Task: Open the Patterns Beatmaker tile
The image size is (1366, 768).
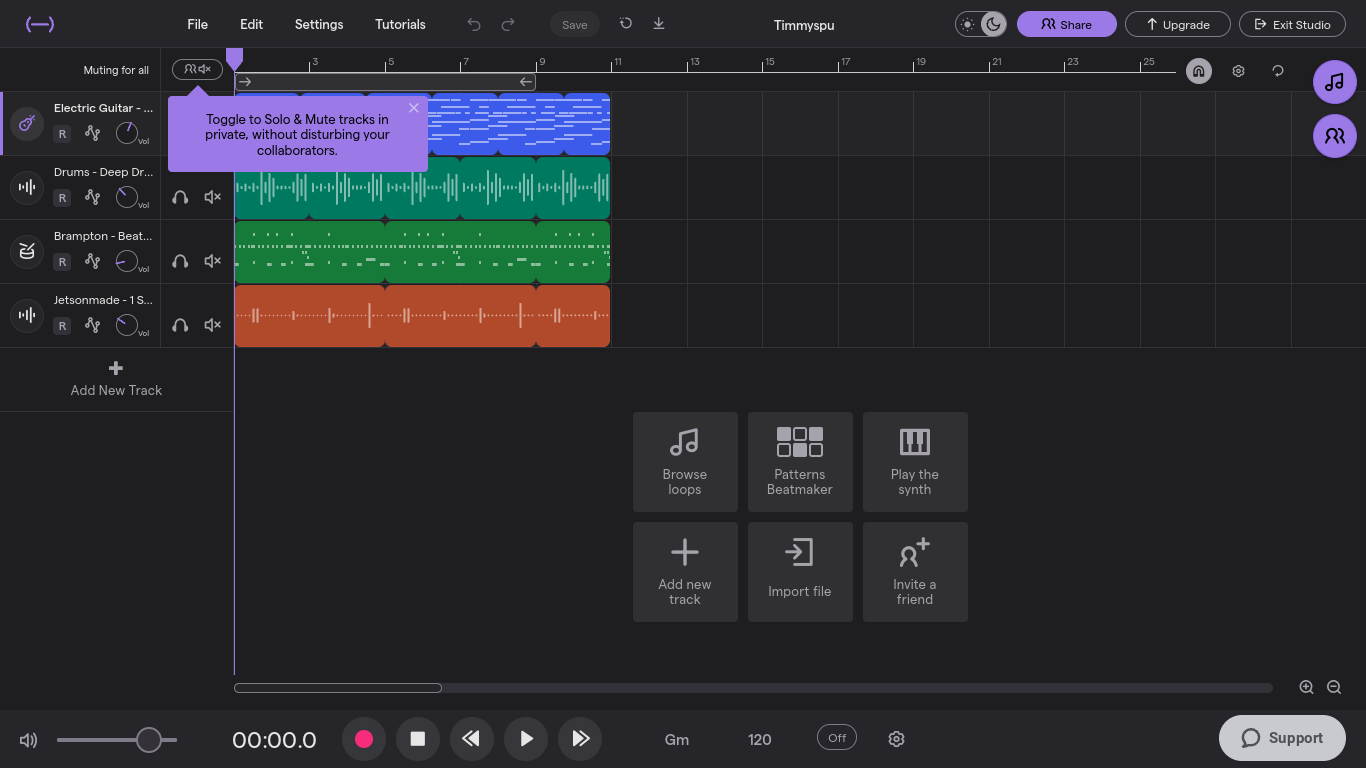Action: pos(800,462)
